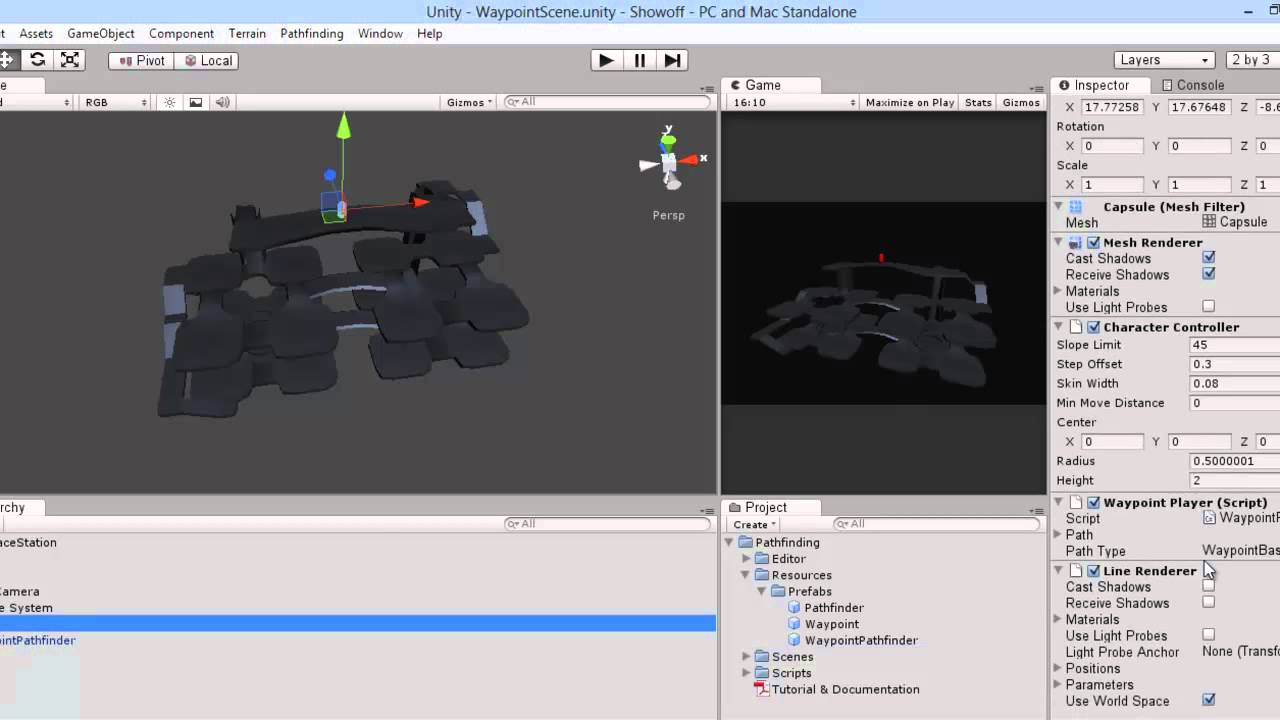Screen dimensions: 1280x720
Task: Collapse the Resources folder
Action: coord(745,575)
